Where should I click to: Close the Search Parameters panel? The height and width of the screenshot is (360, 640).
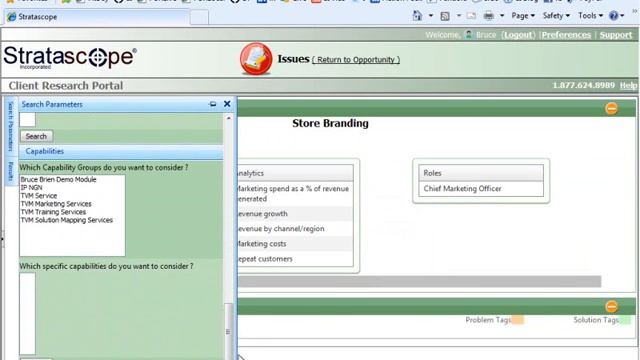227,104
